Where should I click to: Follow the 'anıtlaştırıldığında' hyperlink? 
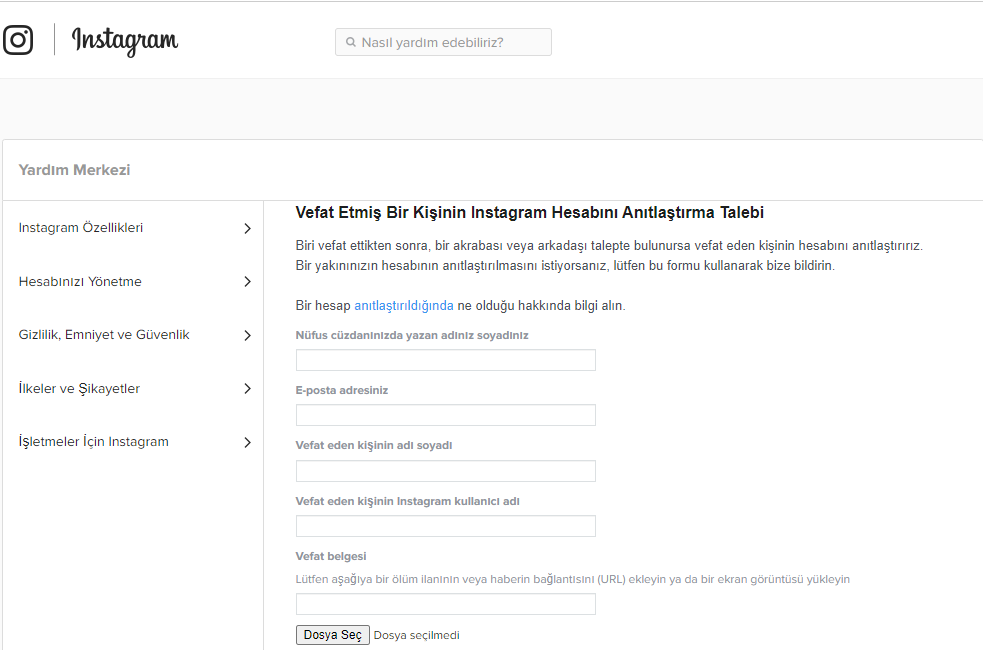(x=403, y=305)
